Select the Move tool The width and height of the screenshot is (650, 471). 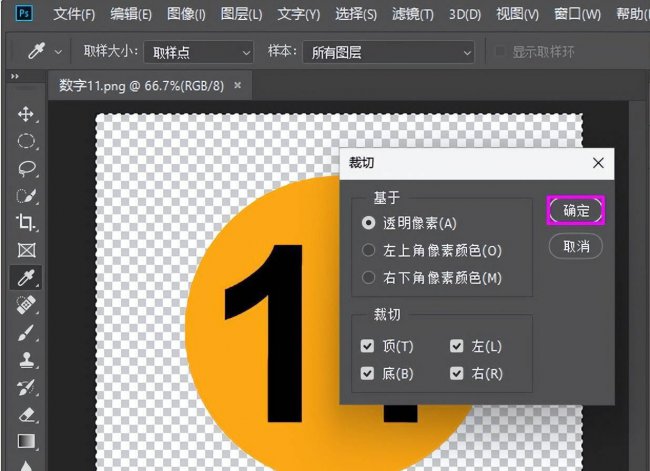tap(26, 114)
